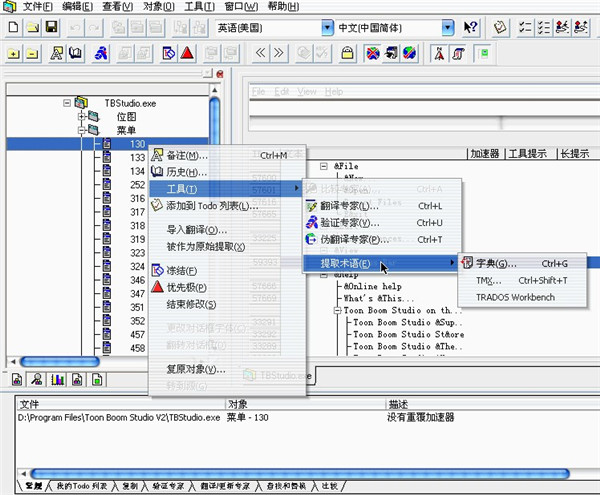Collapse the TBStudio.exe tree node
The height and width of the screenshot is (495, 600).
coord(67,103)
